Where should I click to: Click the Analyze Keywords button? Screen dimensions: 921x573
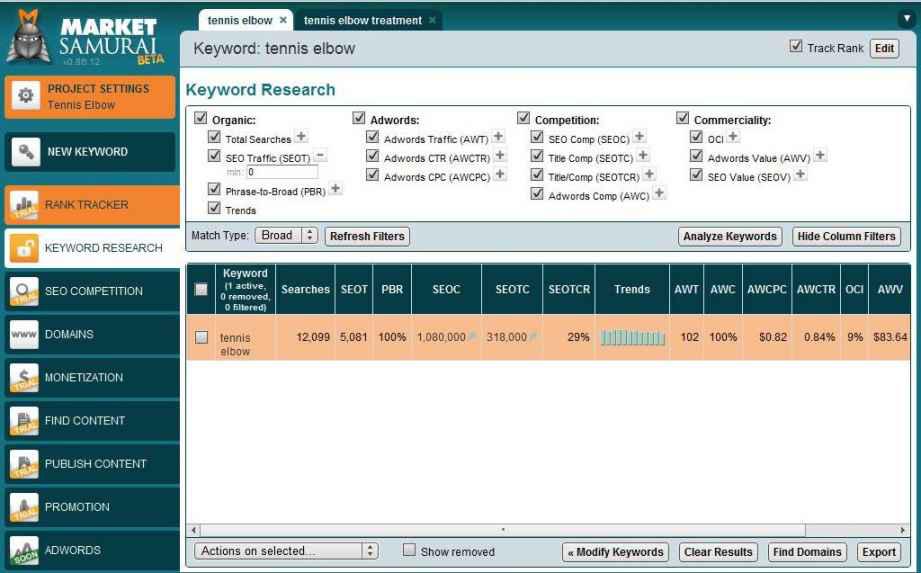click(730, 236)
